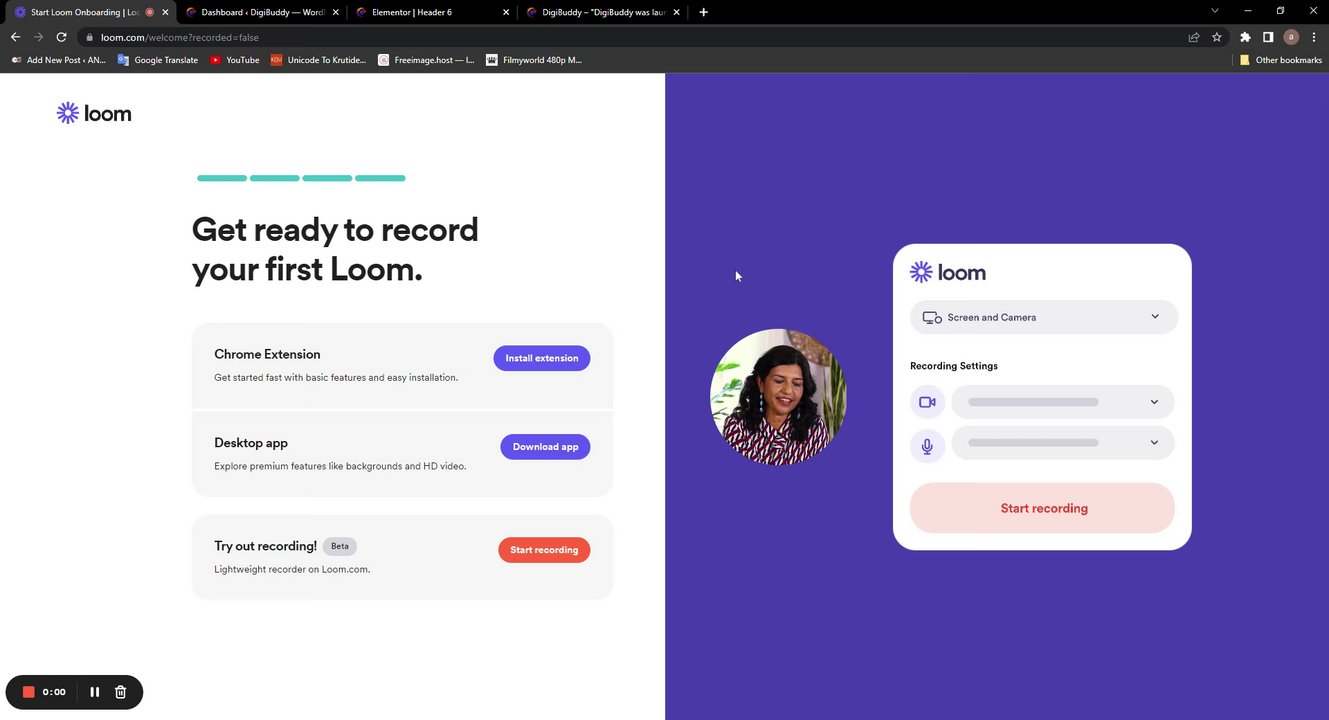Screen dimensions: 1329x720
Task: Close the Dashboard DigiBuddy tab
Action: [335, 12]
